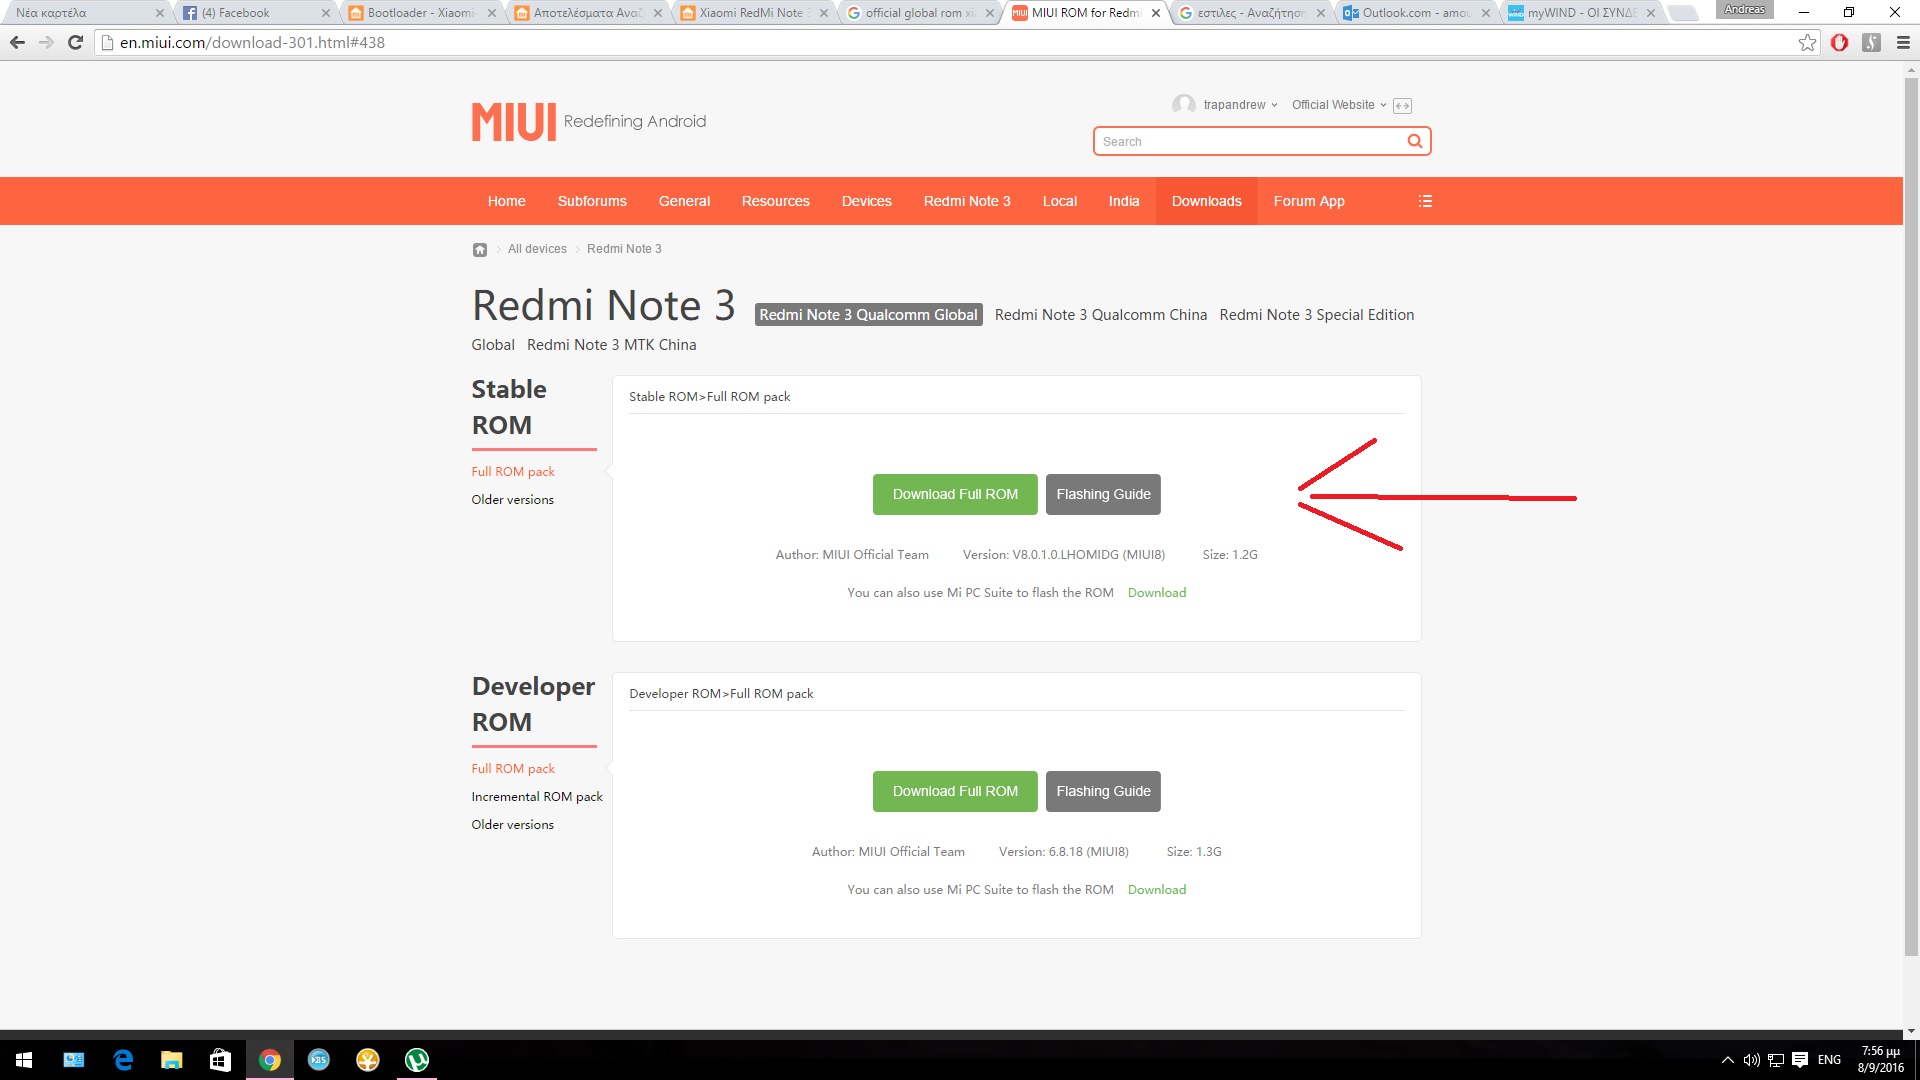Bookmark page with star icon
The width and height of the screenshot is (1920, 1080).
pyautogui.click(x=1807, y=43)
